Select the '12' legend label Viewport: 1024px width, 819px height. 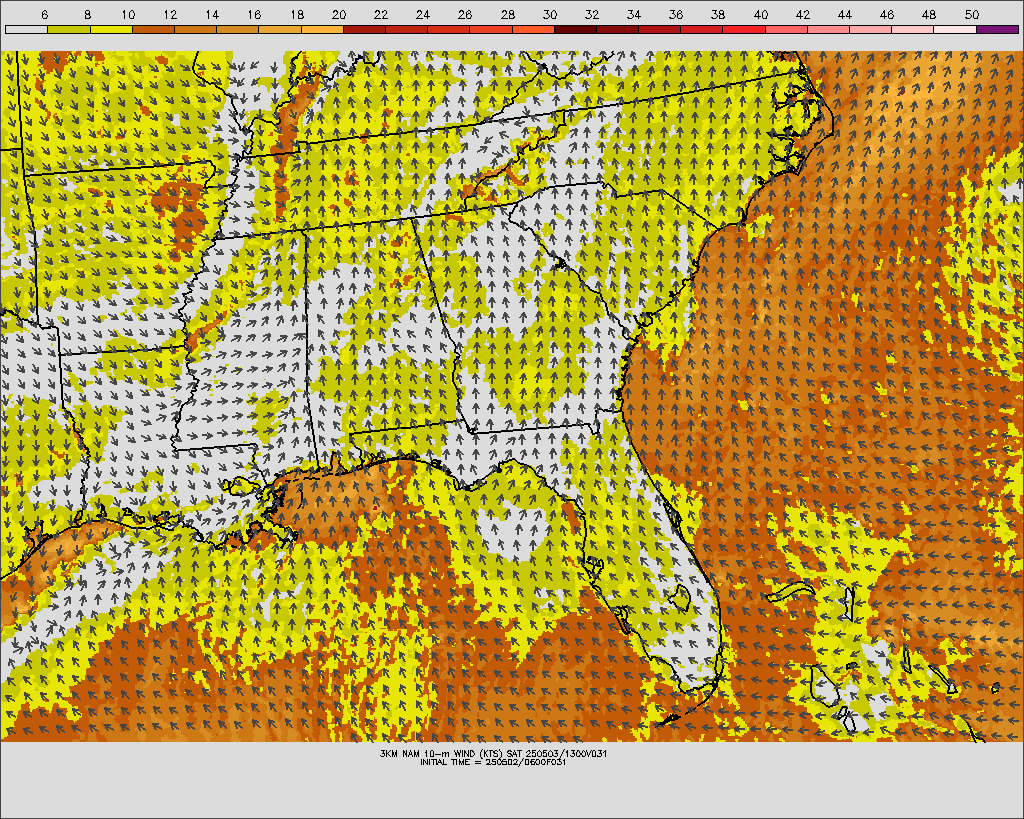(170, 14)
